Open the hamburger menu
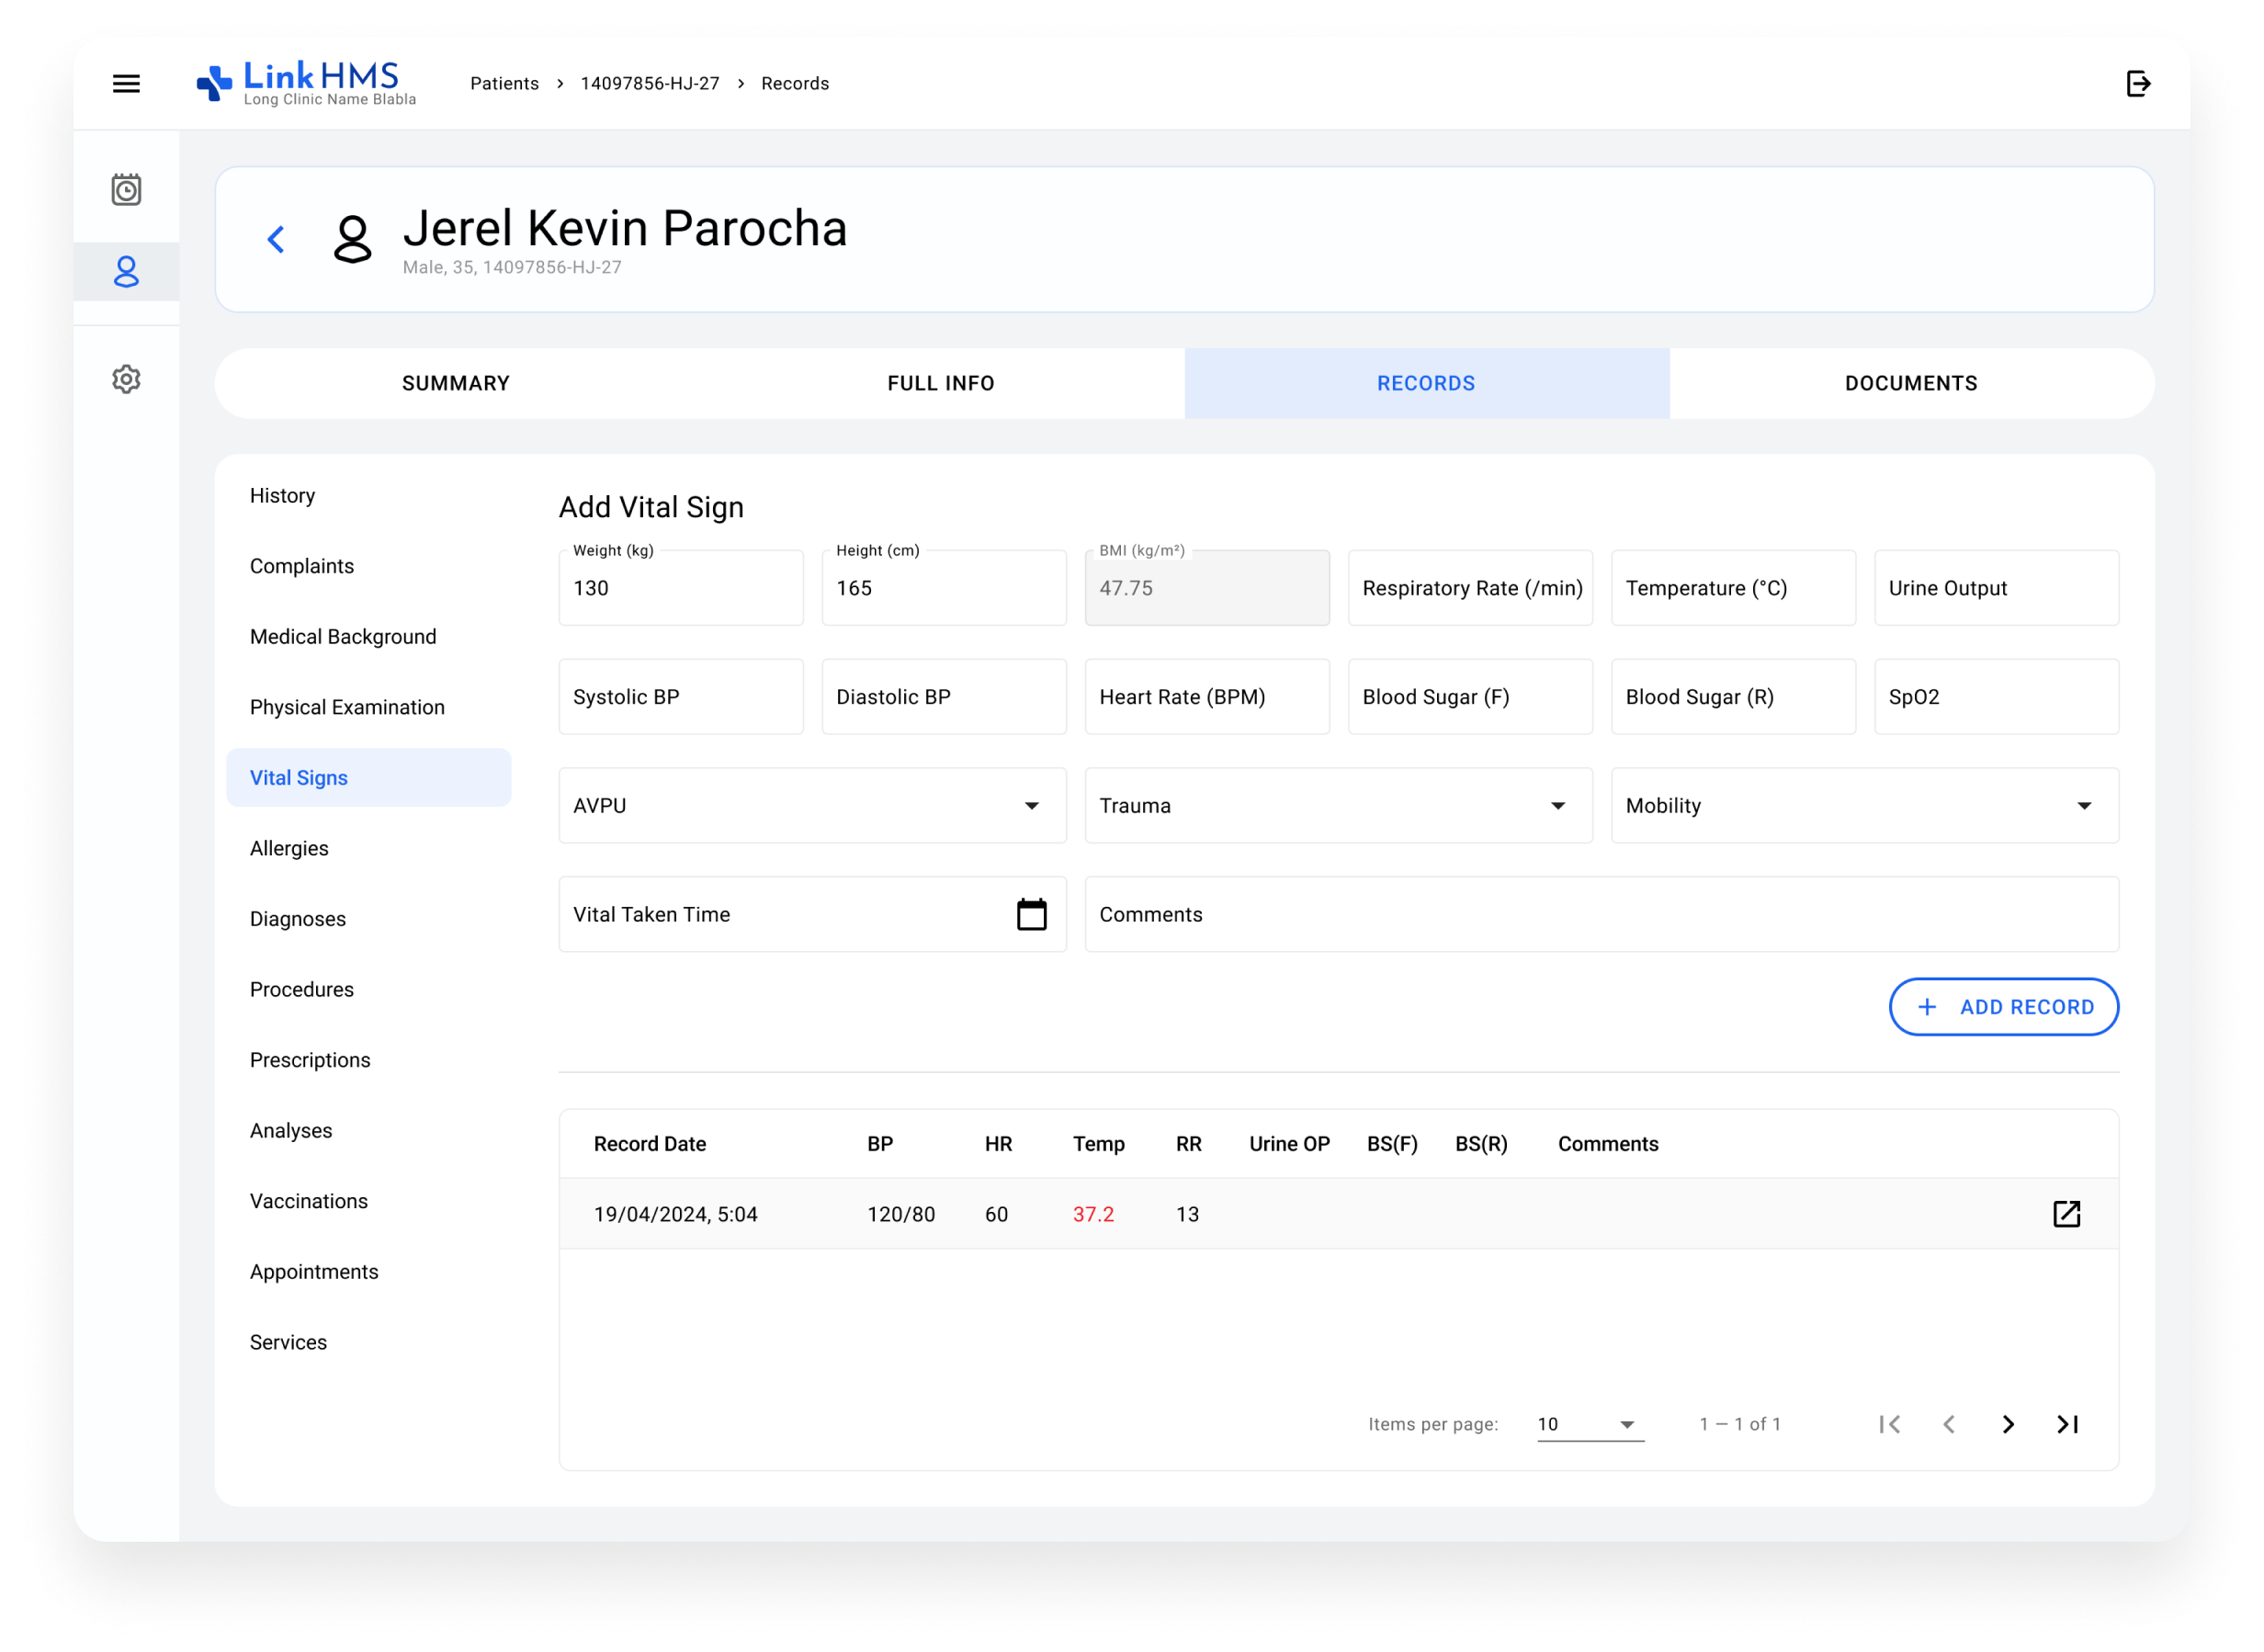The height and width of the screenshot is (1652, 2264). pos(126,84)
